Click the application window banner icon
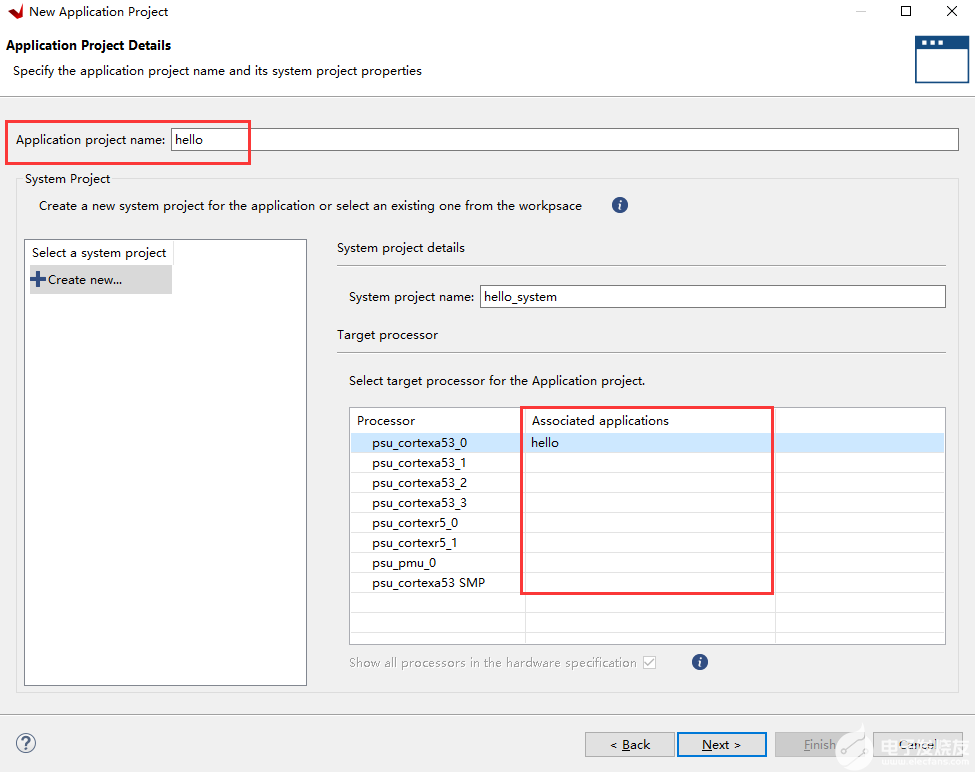 [941, 59]
